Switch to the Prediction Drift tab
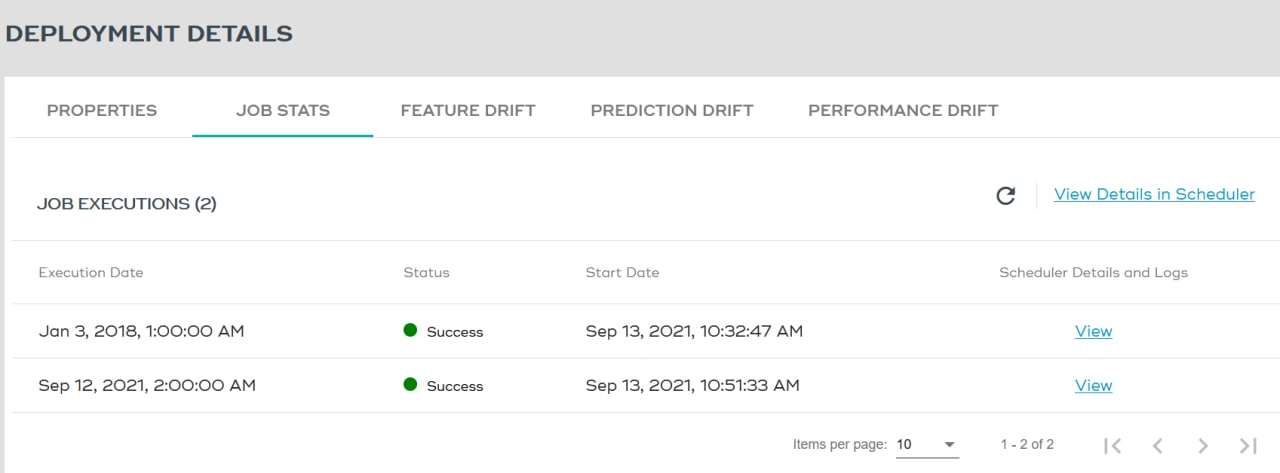Screen dimensions: 1280x473 (x=672, y=110)
